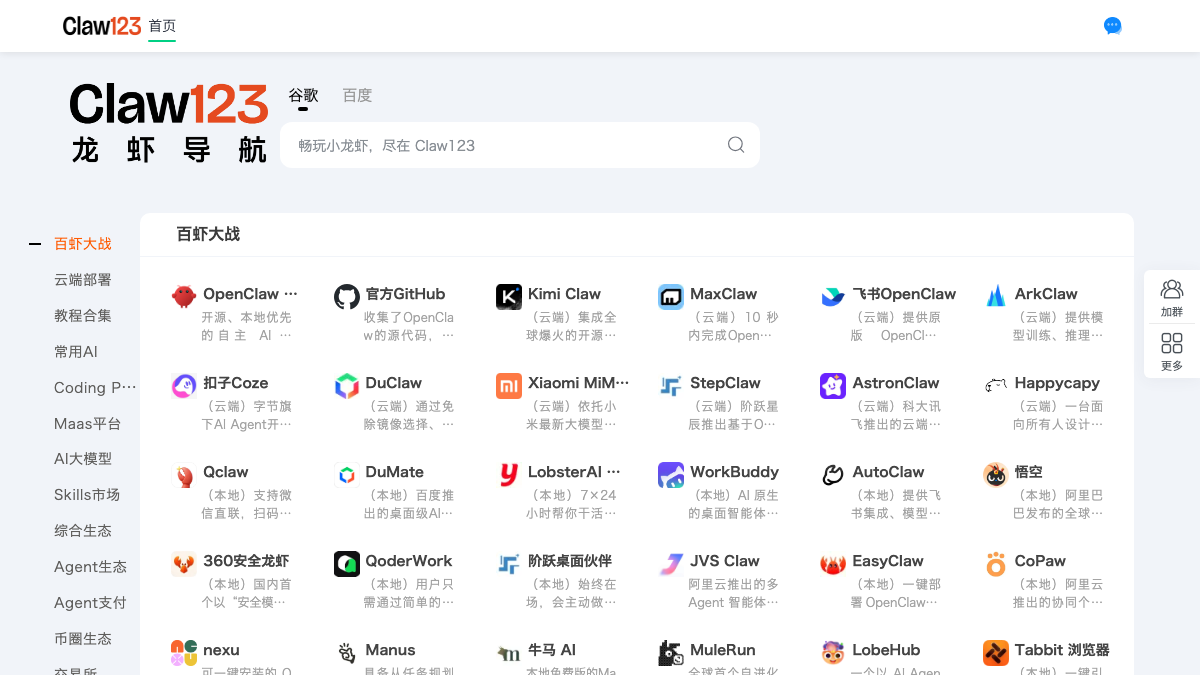Select 谷歌 as the search engine
This screenshot has height=675, width=1200.
(x=304, y=95)
